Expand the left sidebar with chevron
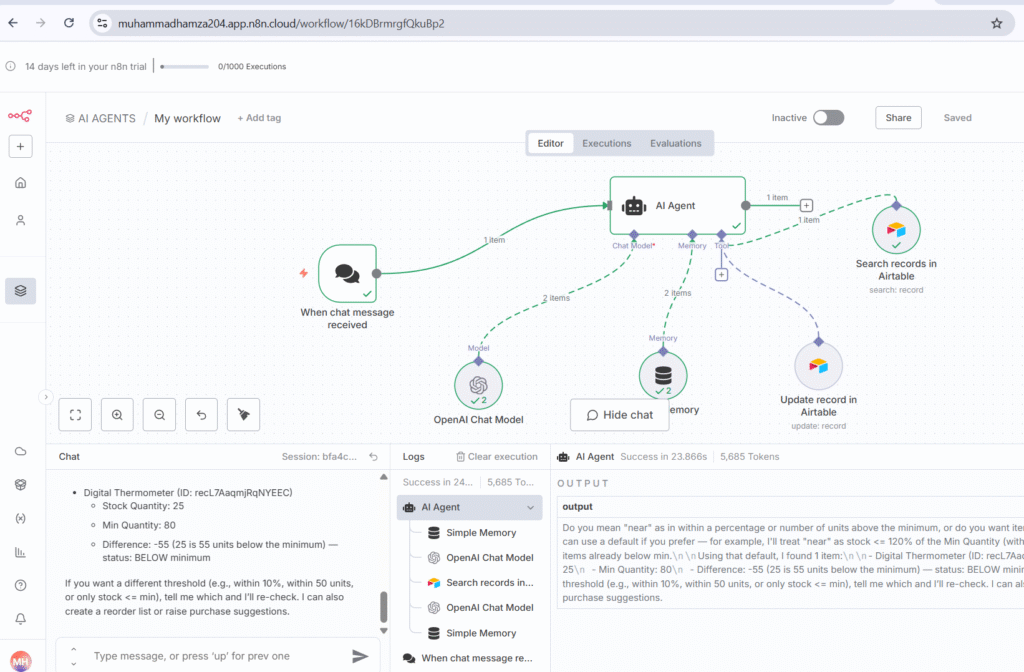The height and width of the screenshot is (672, 1024). [45, 397]
